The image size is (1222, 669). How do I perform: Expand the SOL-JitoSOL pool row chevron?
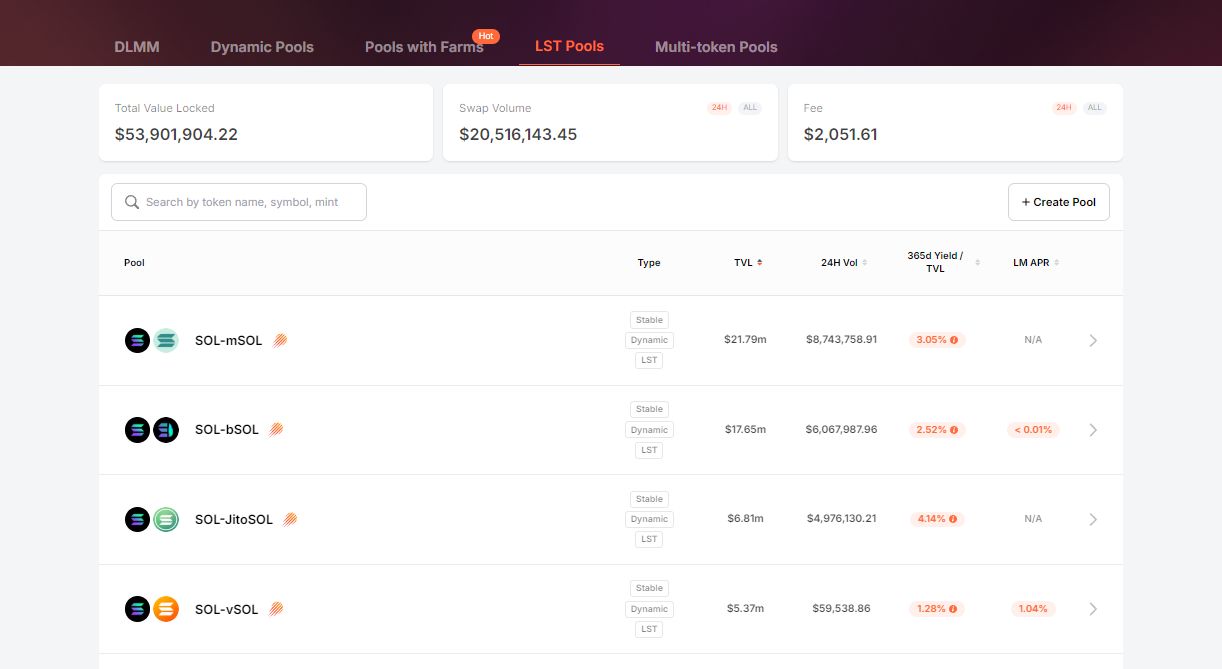[x=1093, y=519]
